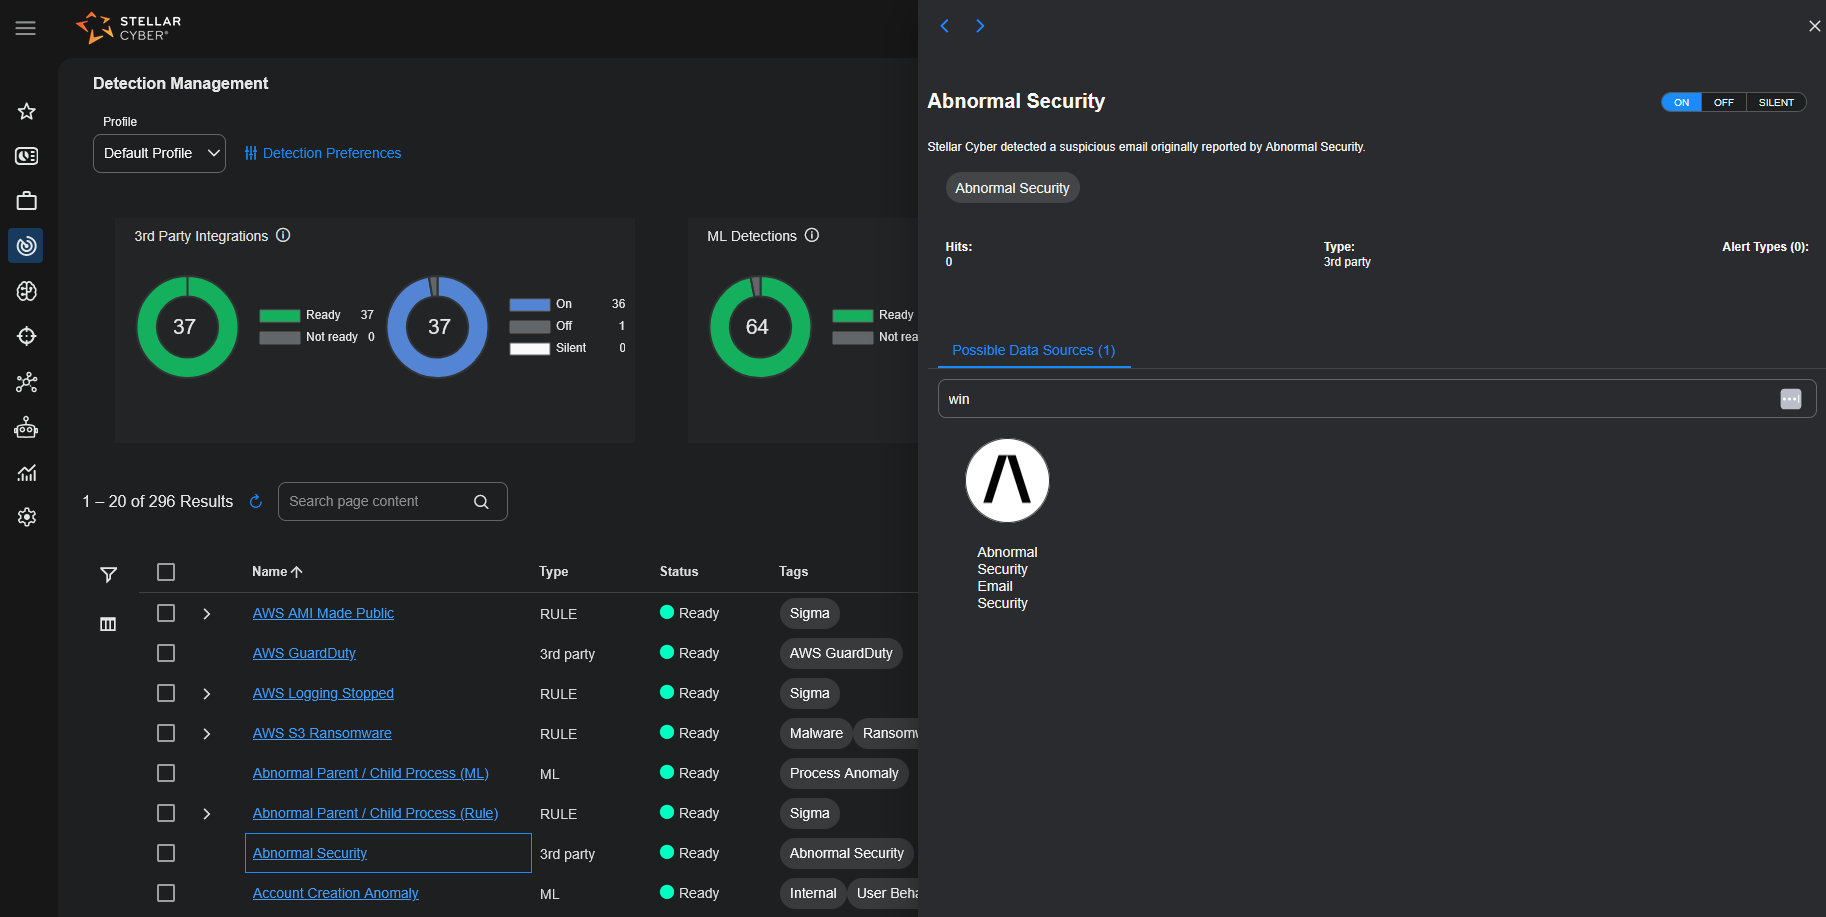Expand the AWS Logging Stopped row
The image size is (1826, 917).
coord(207,693)
